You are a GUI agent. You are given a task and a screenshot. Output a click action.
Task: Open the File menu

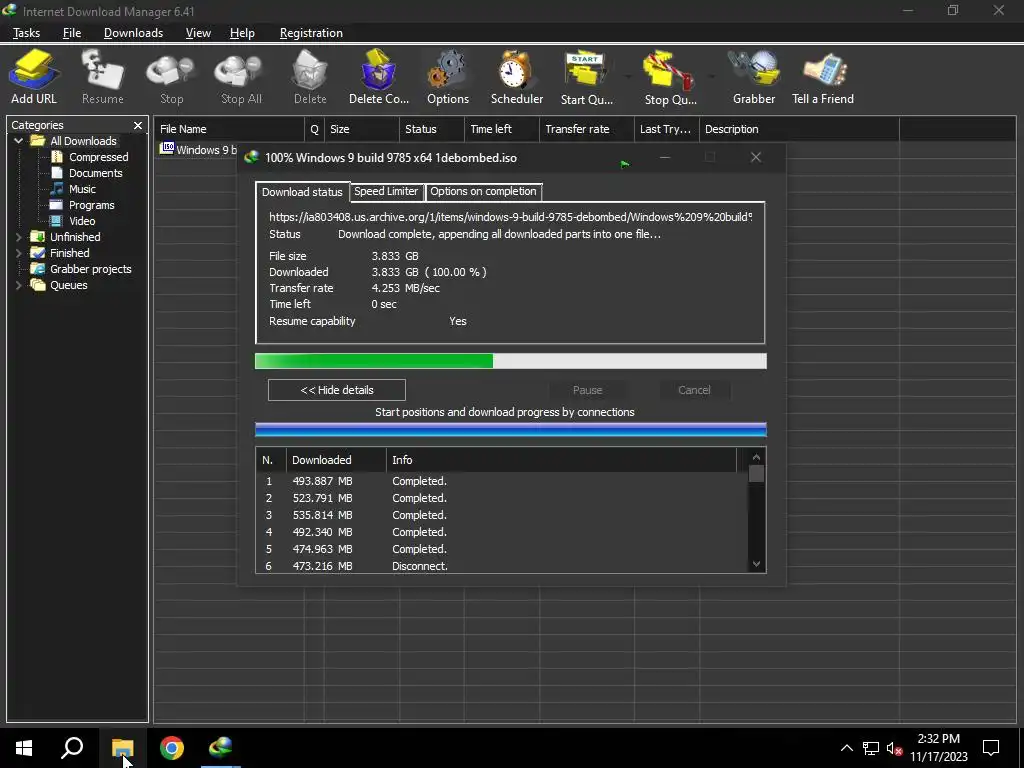[x=72, y=33]
